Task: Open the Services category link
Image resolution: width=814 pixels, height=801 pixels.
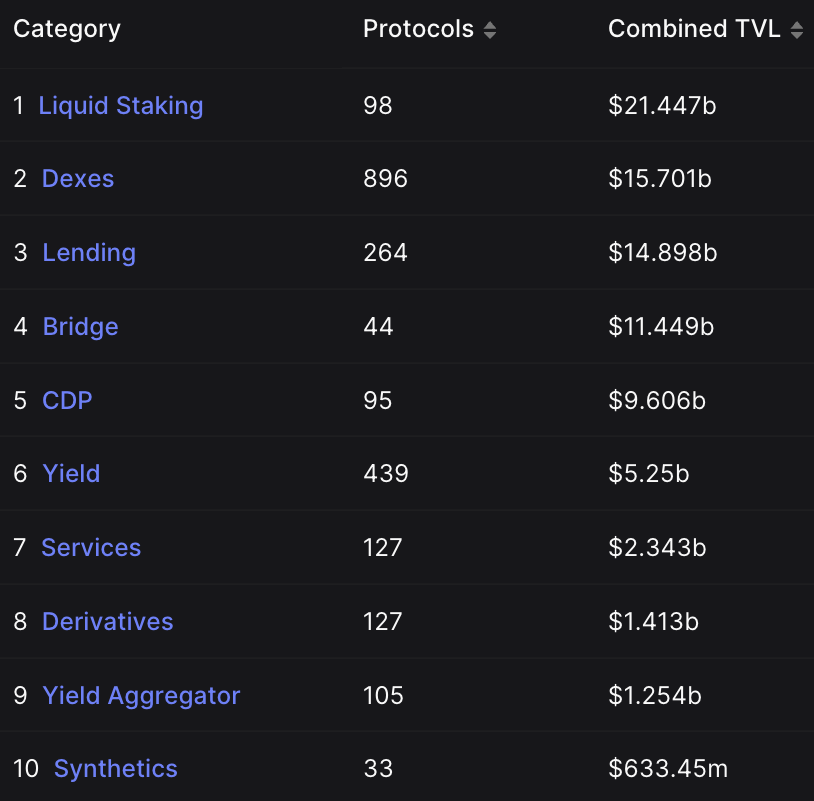Action: pos(91,548)
